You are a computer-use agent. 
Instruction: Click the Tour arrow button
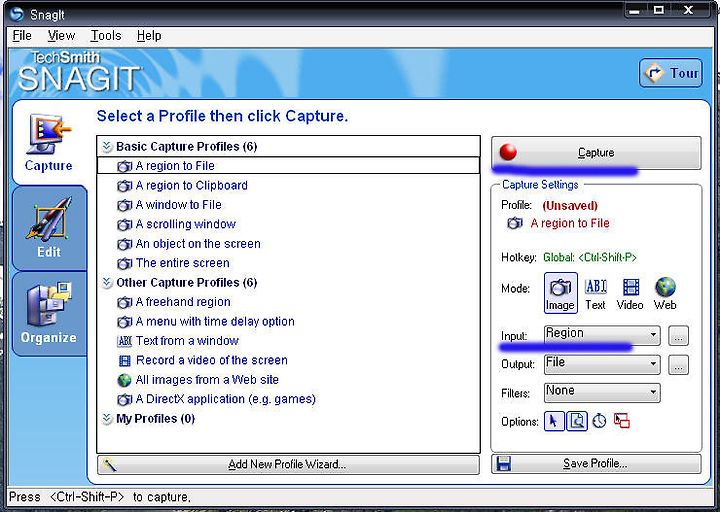point(670,73)
